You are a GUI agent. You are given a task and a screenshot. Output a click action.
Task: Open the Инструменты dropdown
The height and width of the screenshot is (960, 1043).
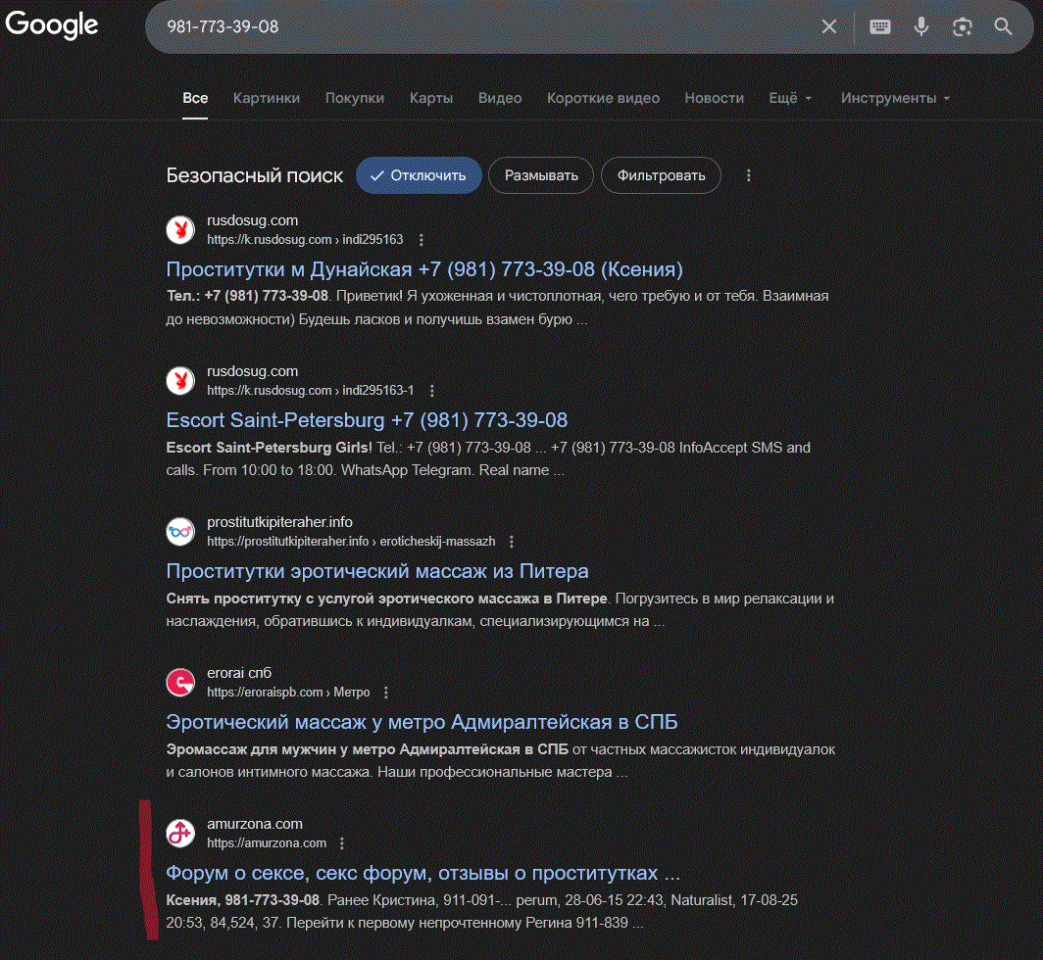pos(895,98)
